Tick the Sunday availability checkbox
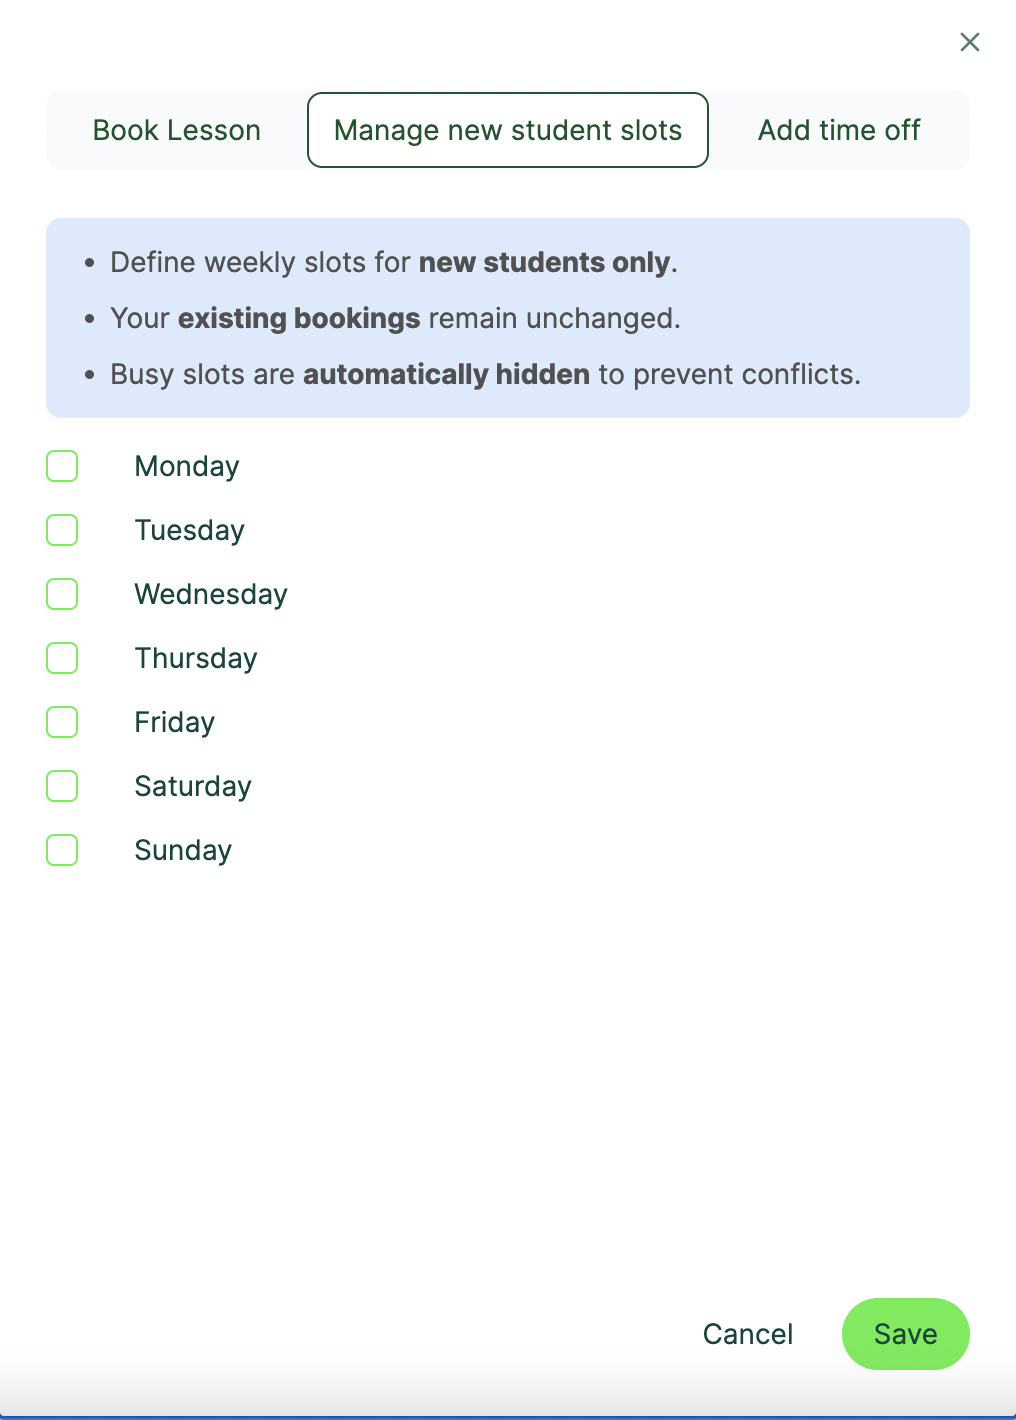Viewport: 1016px width, 1420px height. 61,849
